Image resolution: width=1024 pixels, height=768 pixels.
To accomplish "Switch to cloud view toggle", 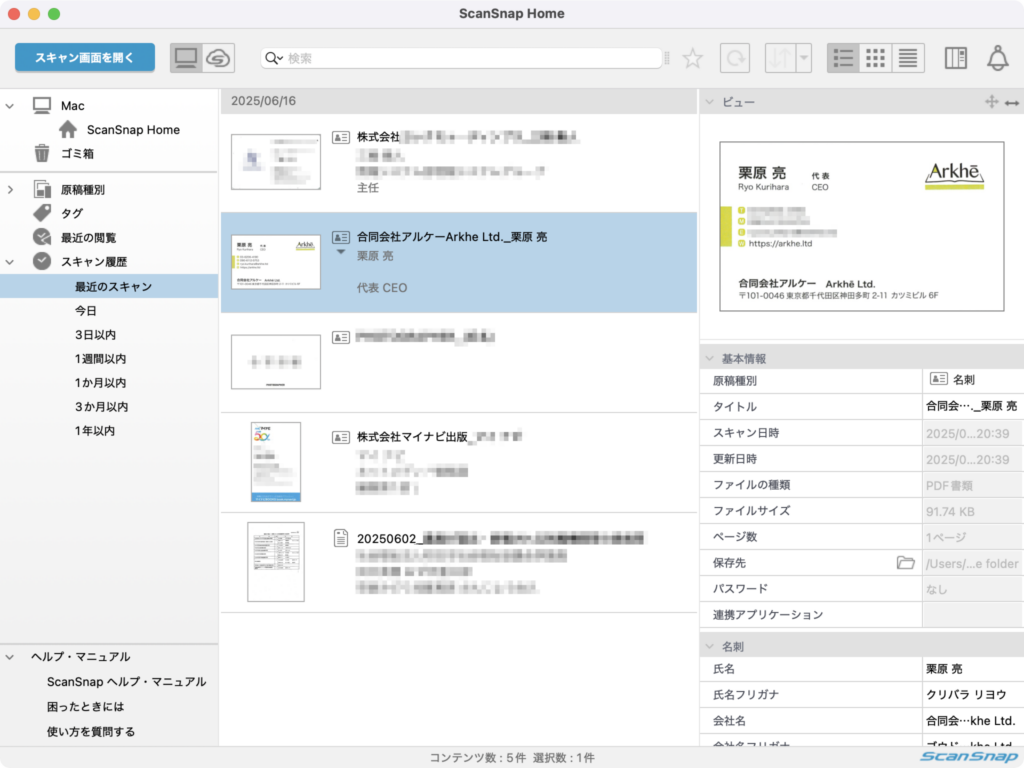I will coord(218,58).
